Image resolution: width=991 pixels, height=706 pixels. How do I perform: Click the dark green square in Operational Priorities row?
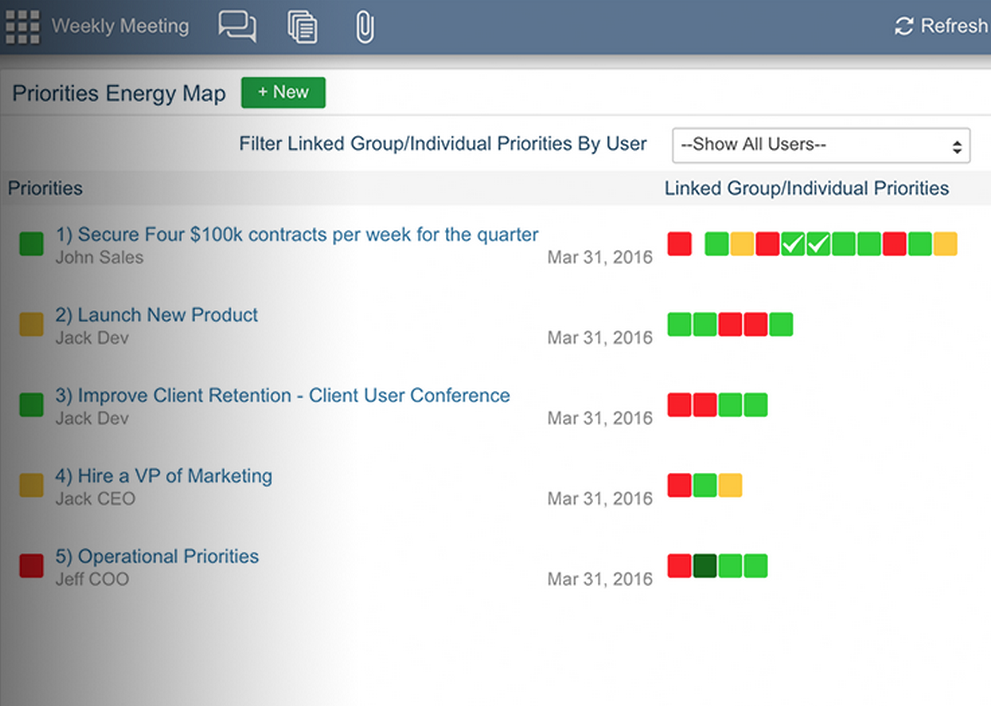coord(706,565)
